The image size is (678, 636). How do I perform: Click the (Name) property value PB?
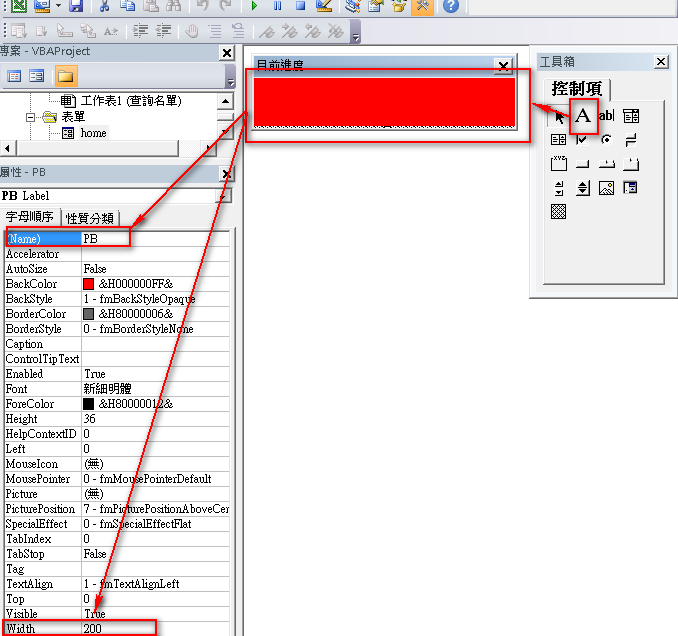tap(155, 239)
